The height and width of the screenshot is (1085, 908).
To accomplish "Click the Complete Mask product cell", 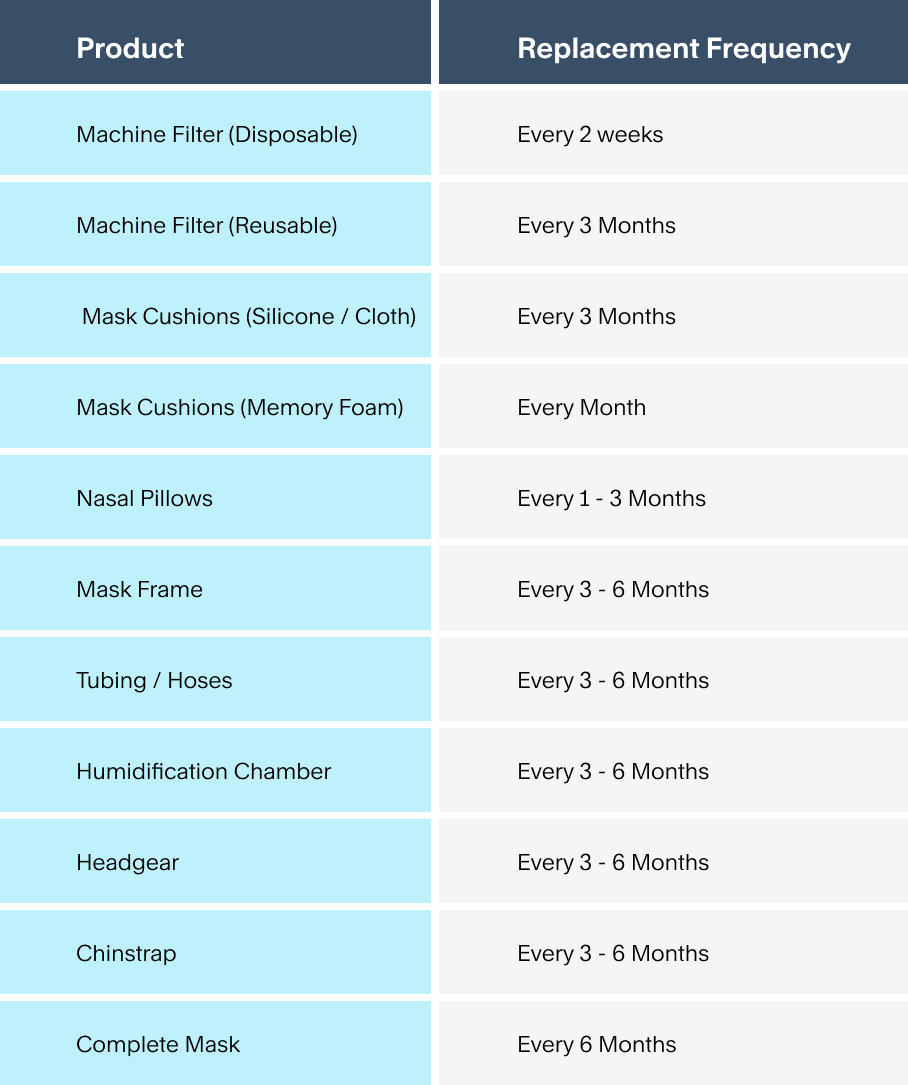I will coord(158,1044).
